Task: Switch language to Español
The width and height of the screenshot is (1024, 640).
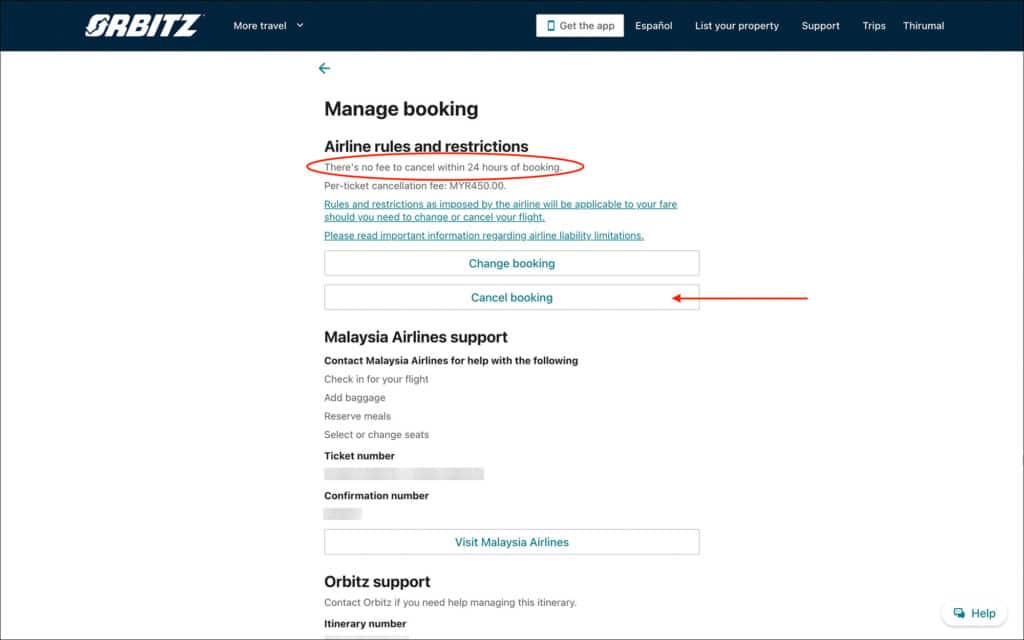Action: click(x=654, y=25)
